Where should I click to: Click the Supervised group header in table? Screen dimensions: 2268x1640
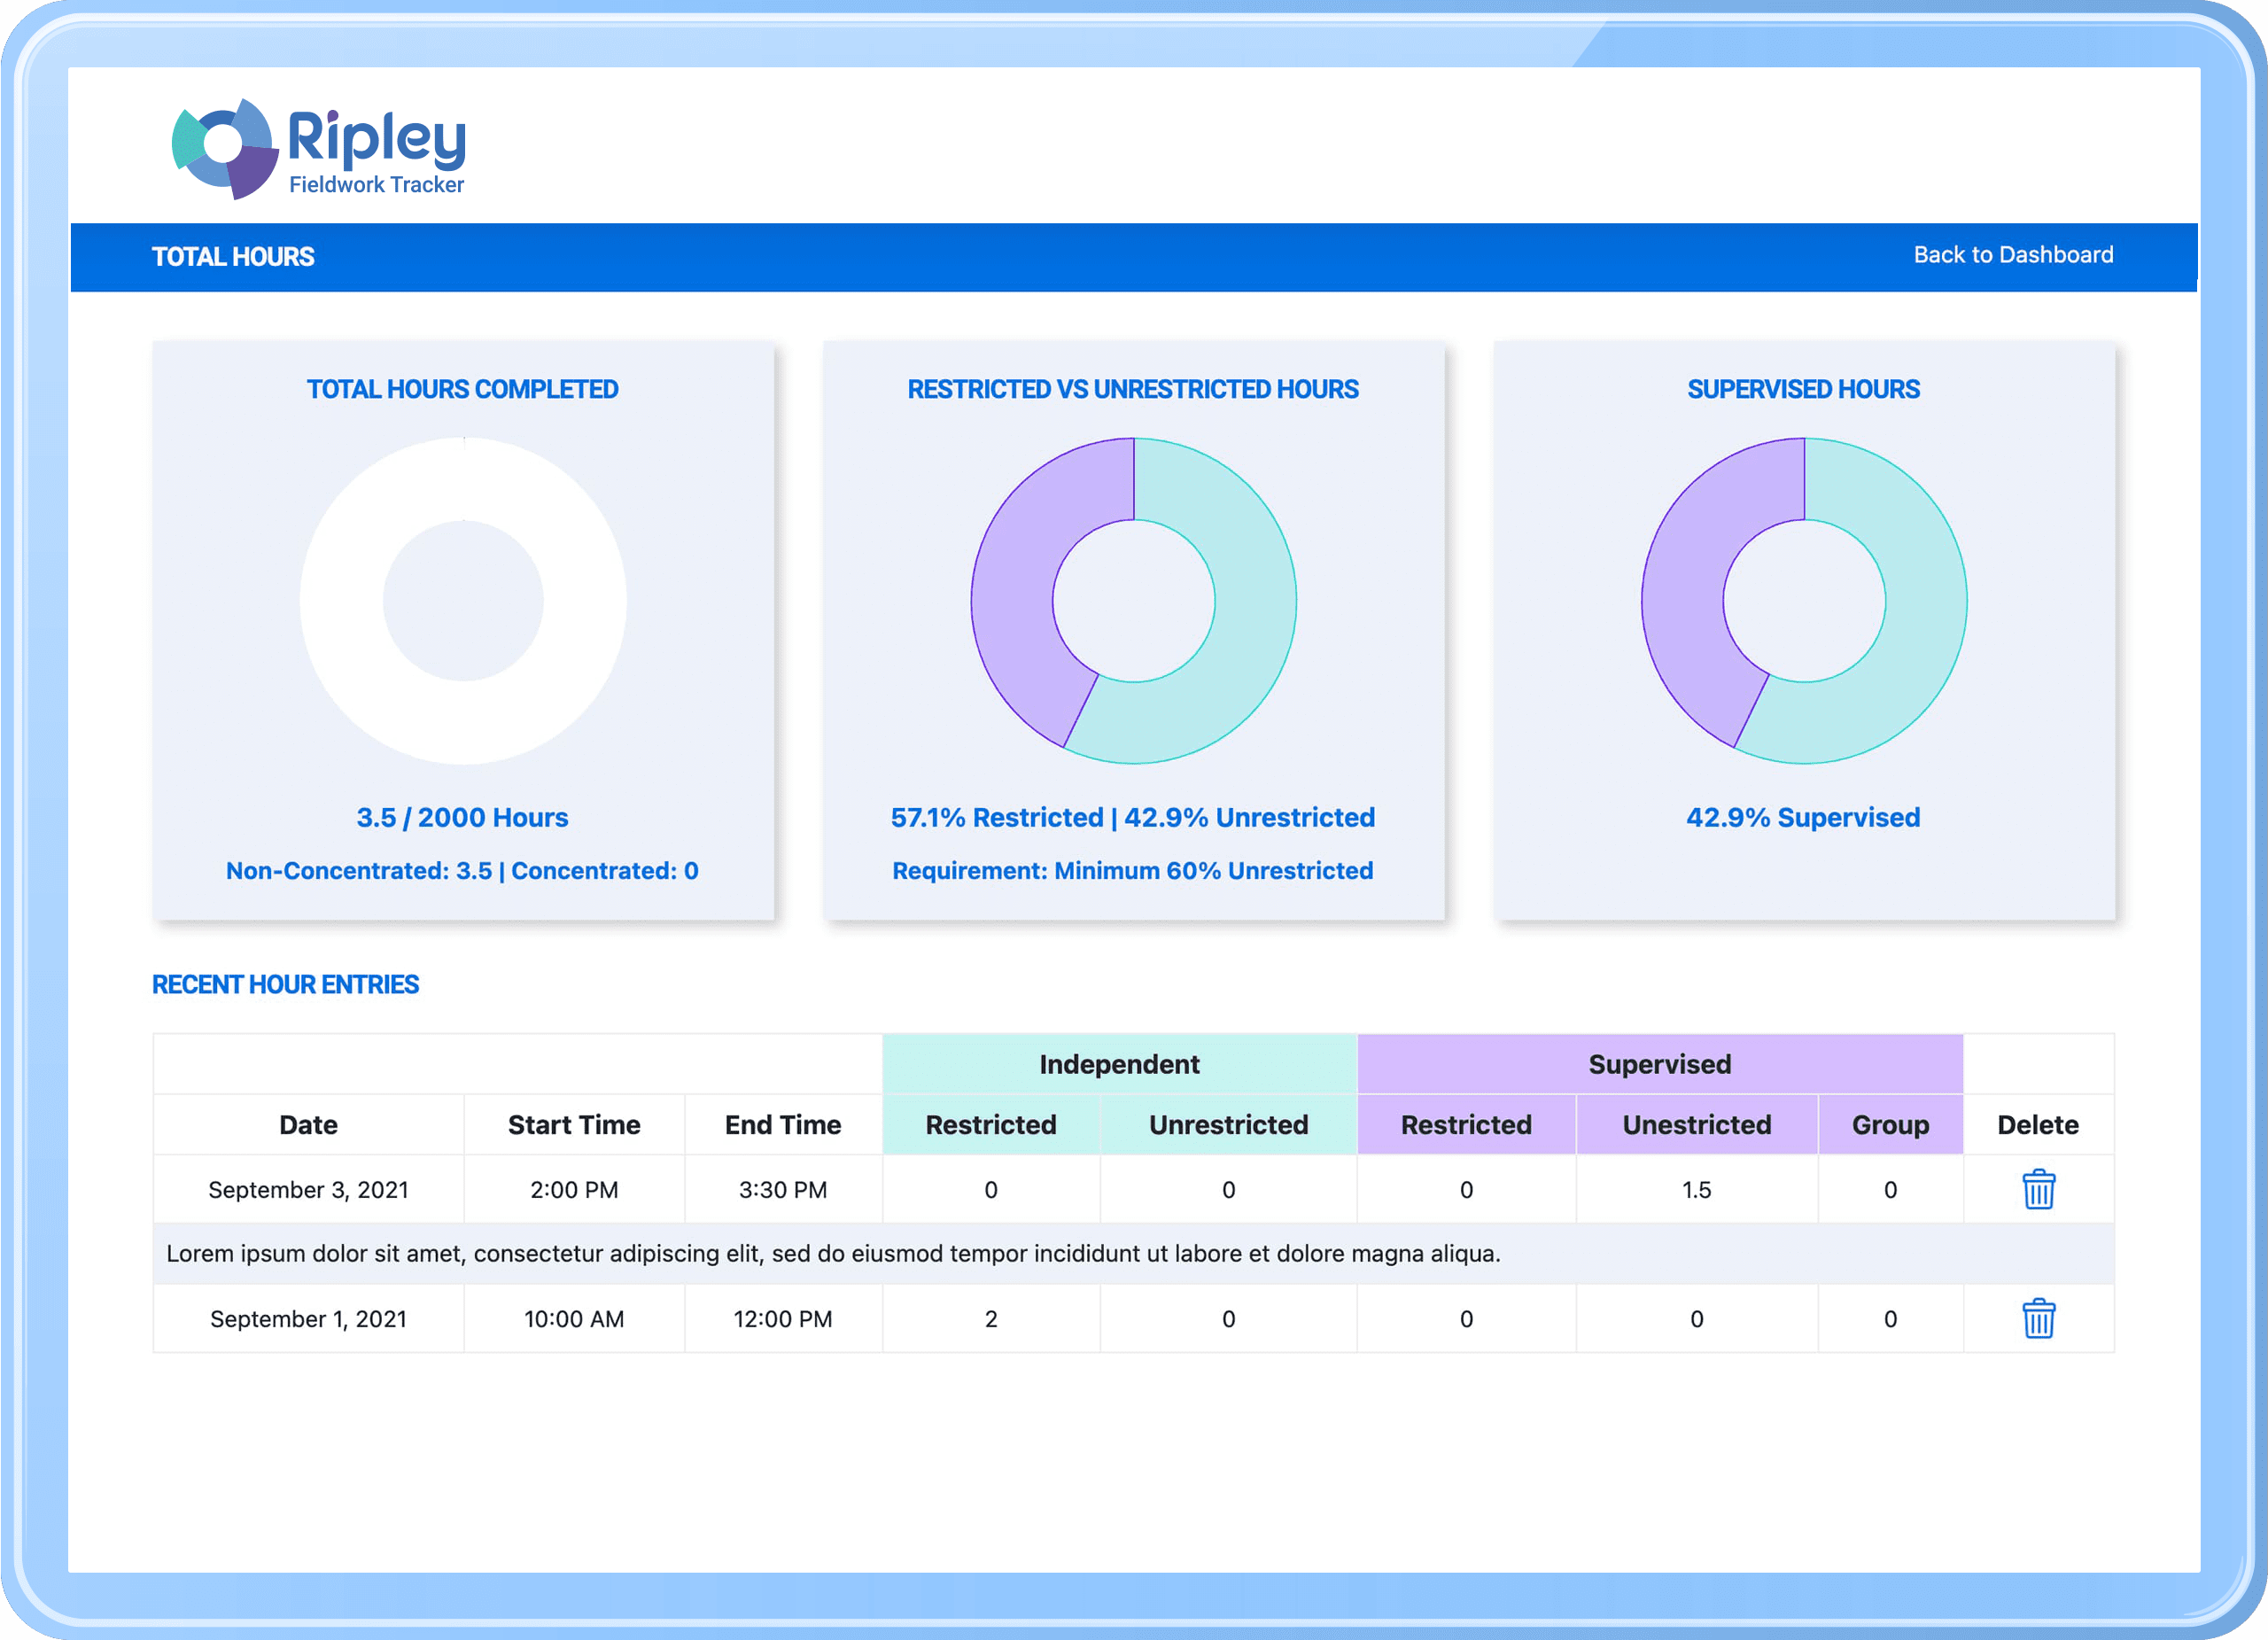pyautogui.click(x=1660, y=1064)
